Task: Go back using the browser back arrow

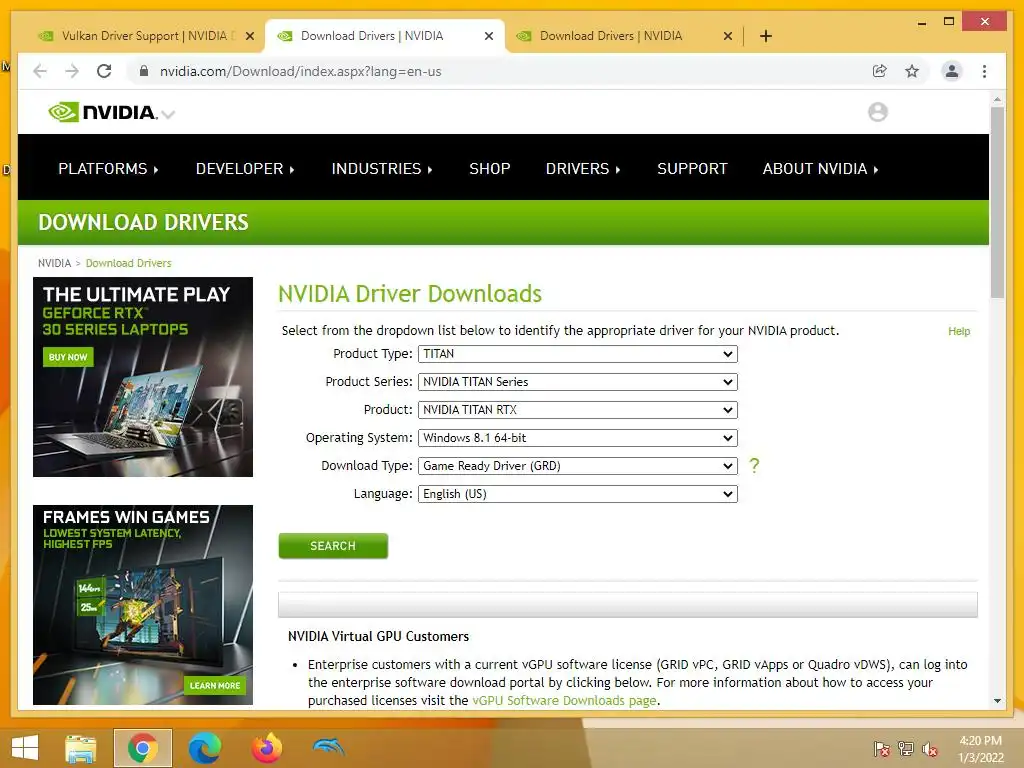Action: 40,71
